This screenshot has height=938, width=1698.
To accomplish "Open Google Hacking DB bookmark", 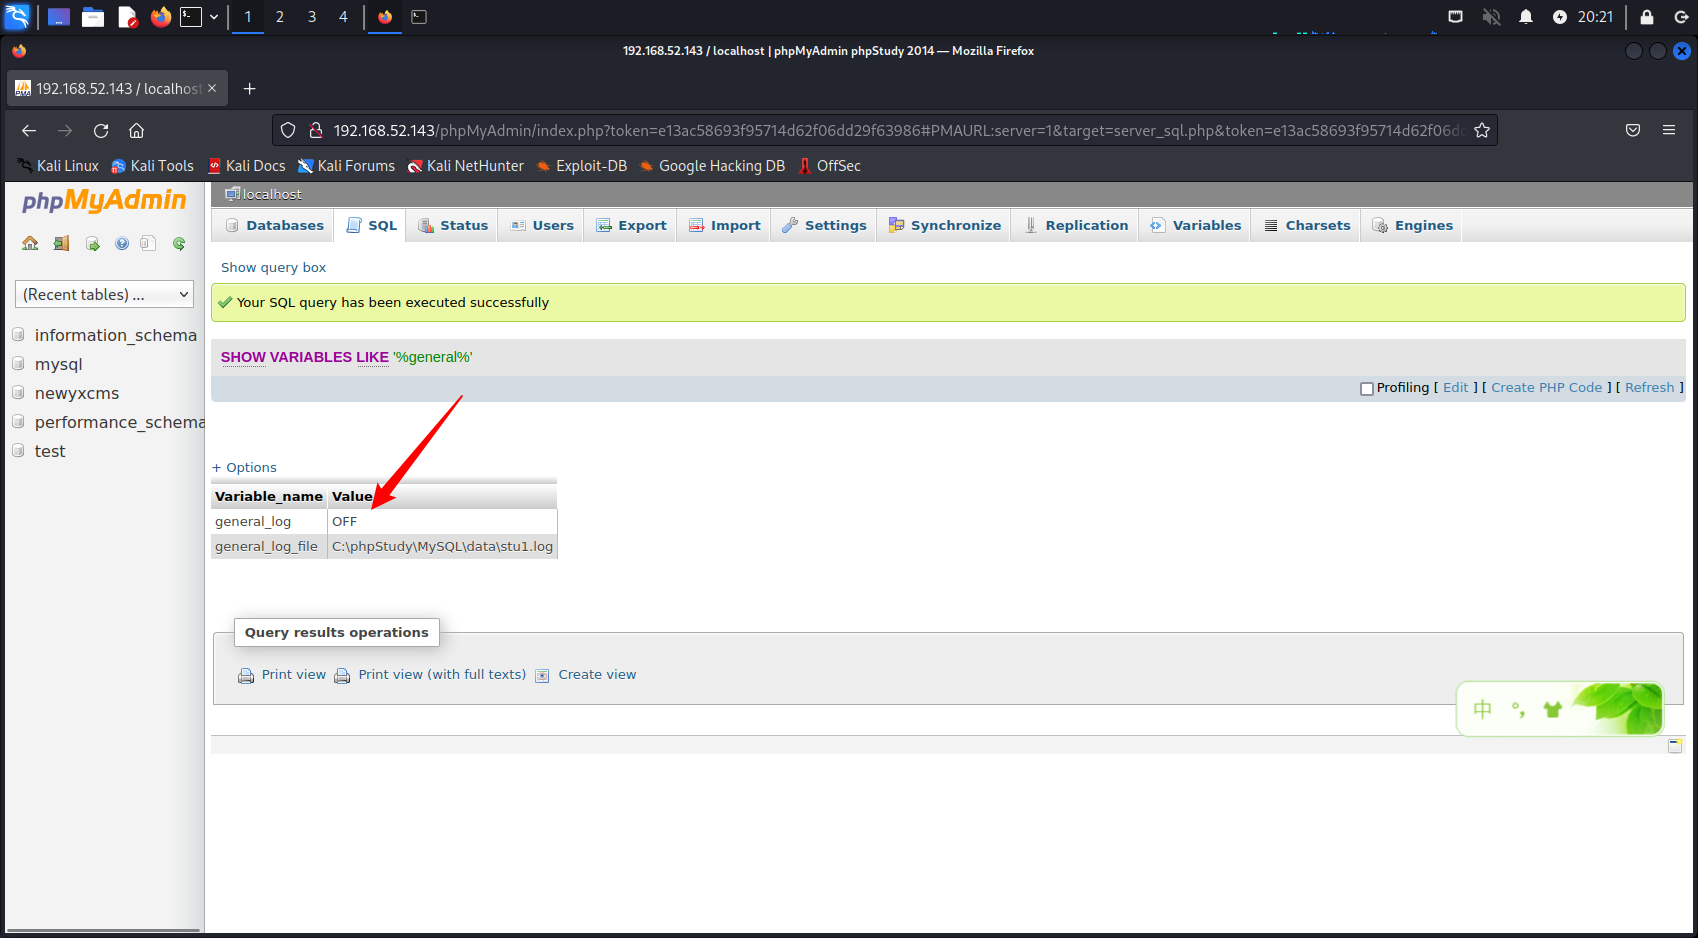I will pyautogui.click(x=712, y=166).
